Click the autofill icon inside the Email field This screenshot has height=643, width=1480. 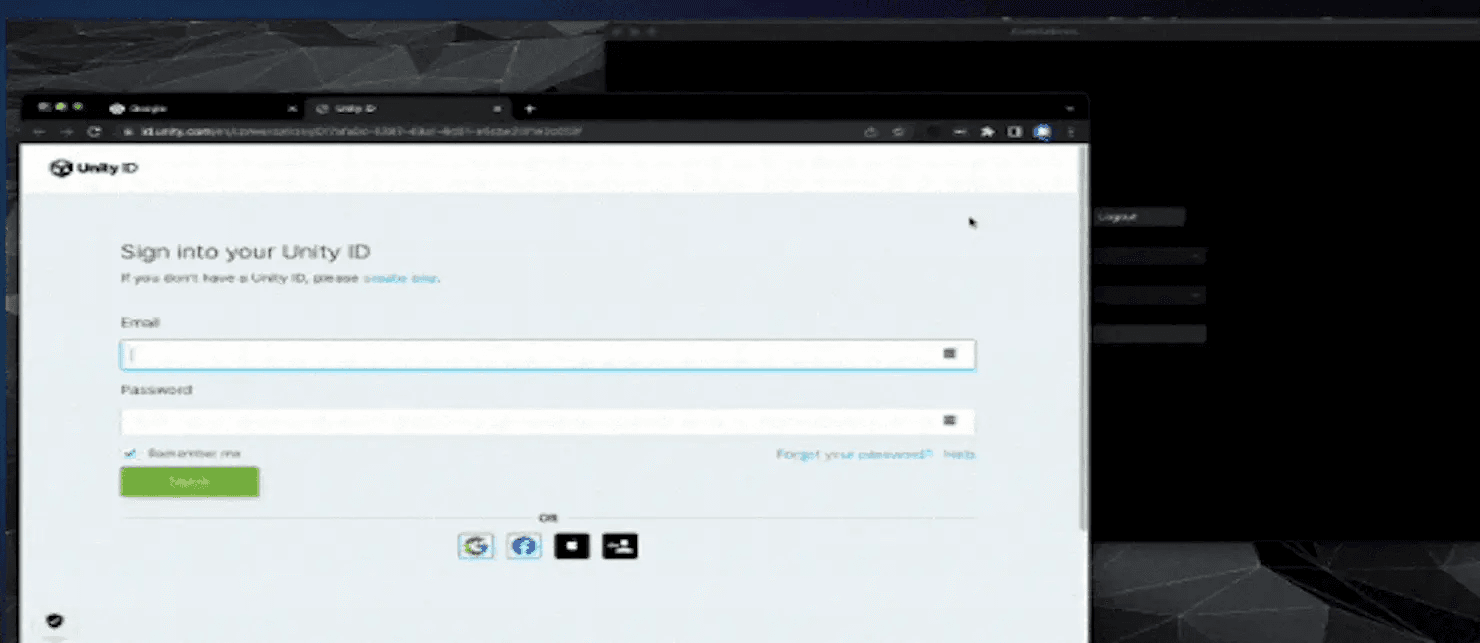point(949,353)
